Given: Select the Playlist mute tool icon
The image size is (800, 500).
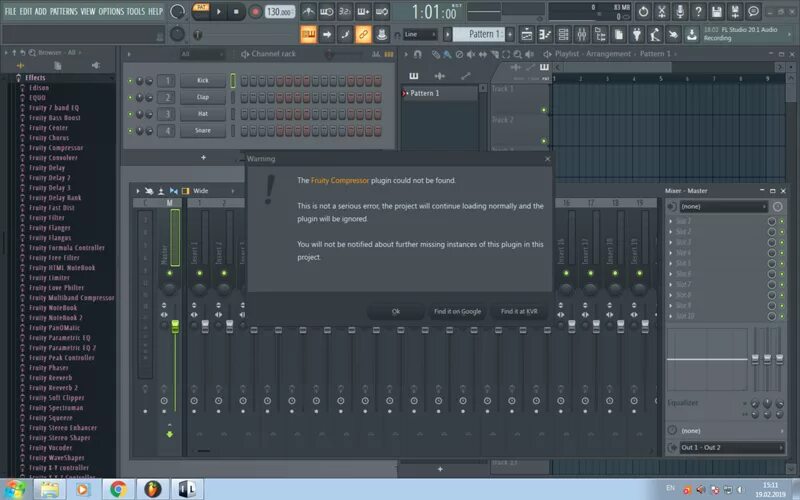Looking at the screenshot, I should pyautogui.click(x=471, y=54).
